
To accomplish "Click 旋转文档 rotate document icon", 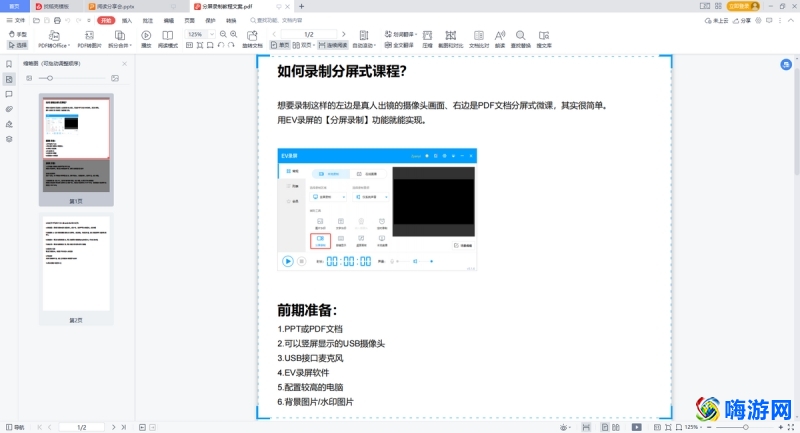I will tap(252, 39).
